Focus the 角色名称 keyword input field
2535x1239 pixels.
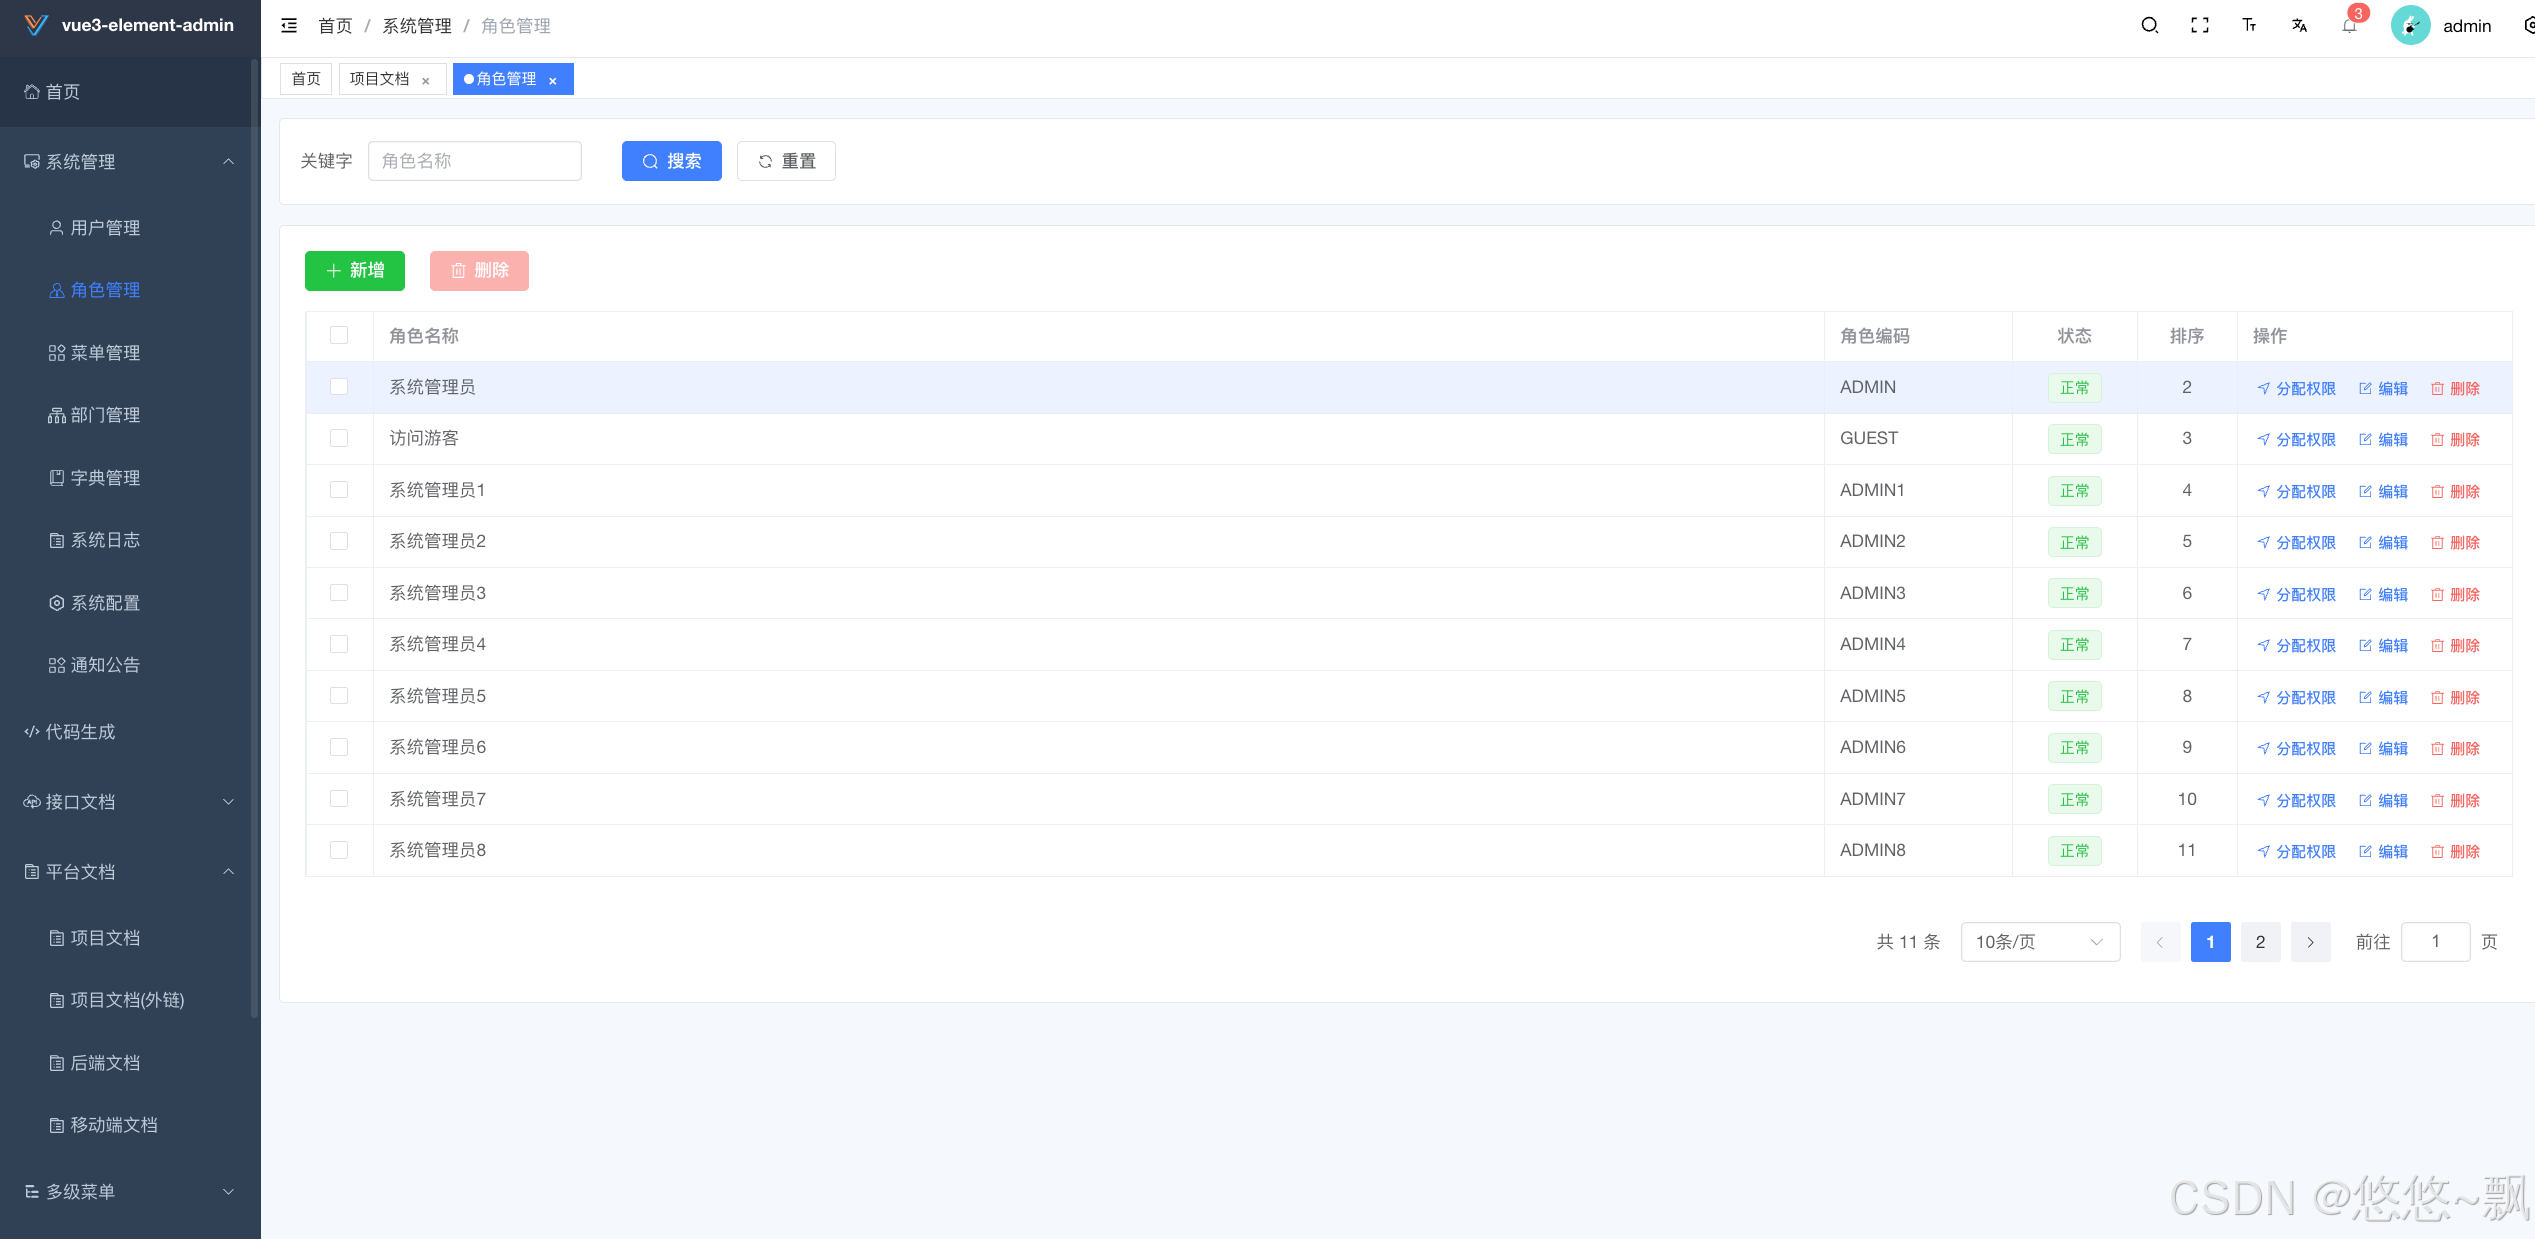point(474,161)
